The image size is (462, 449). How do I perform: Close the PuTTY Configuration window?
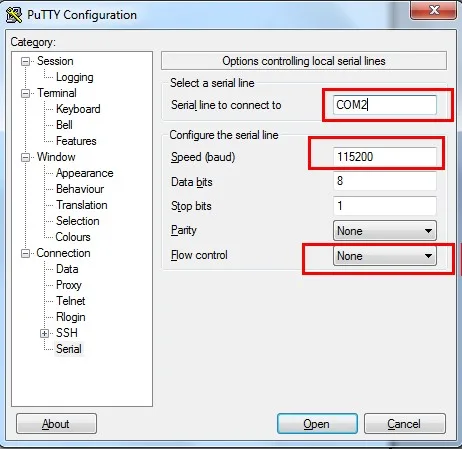434,10
